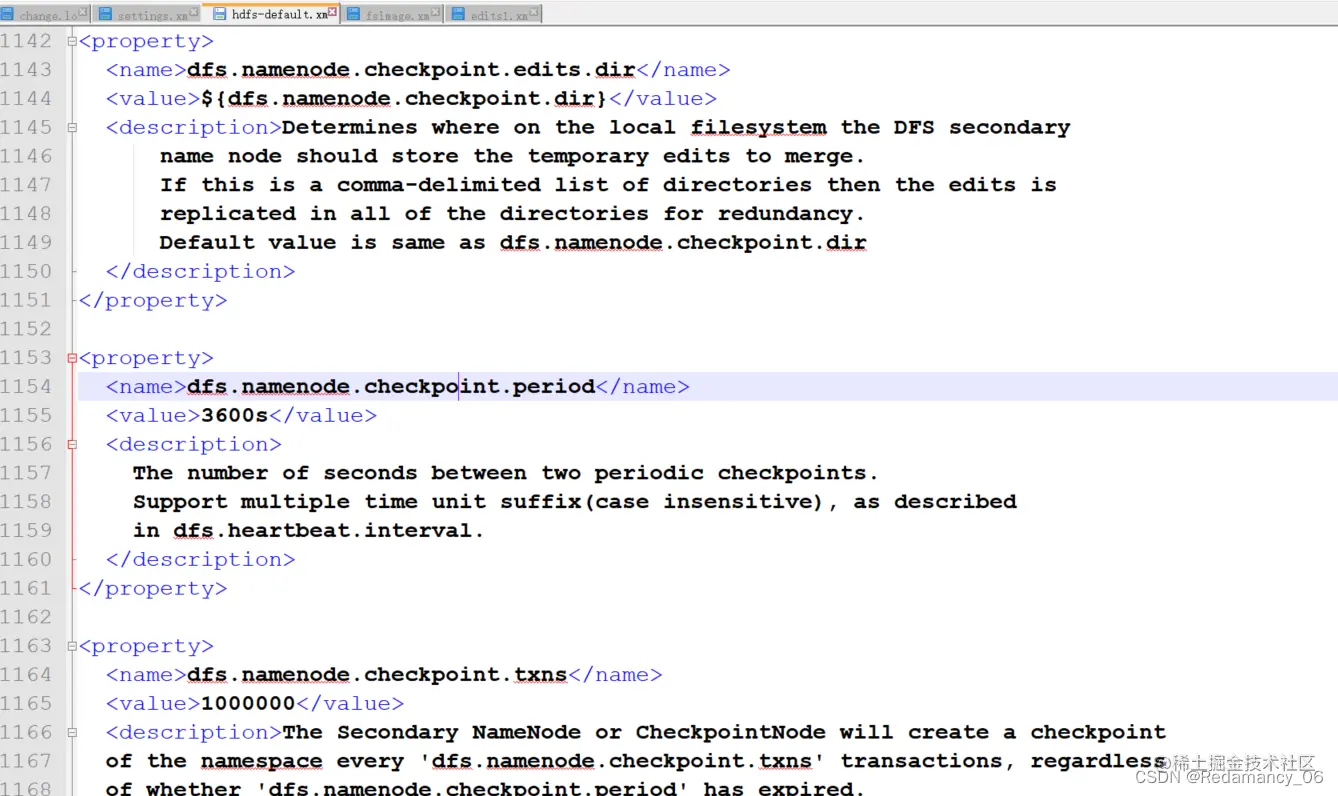Image resolution: width=1338 pixels, height=796 pixels.
Task: Close the edits1.xm tab
Action: pos(536,12)
